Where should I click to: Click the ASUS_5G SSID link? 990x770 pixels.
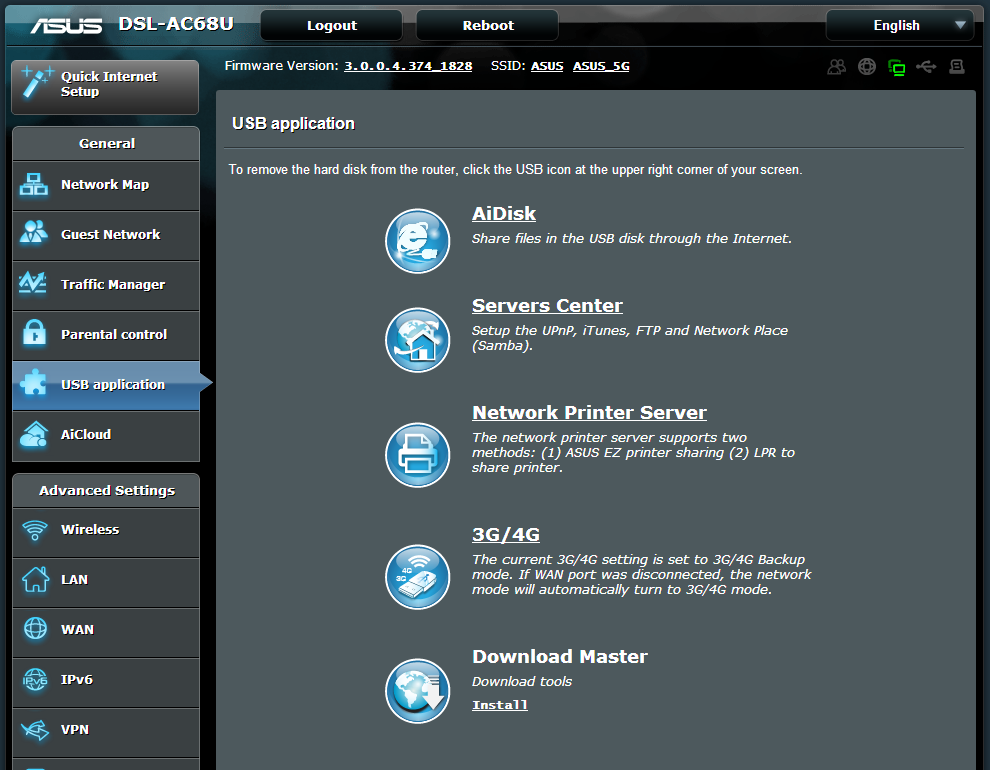coord(600,66)
